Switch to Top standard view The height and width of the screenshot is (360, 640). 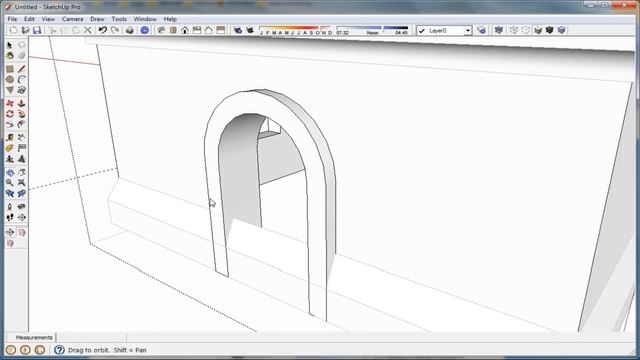pos(173,30)
